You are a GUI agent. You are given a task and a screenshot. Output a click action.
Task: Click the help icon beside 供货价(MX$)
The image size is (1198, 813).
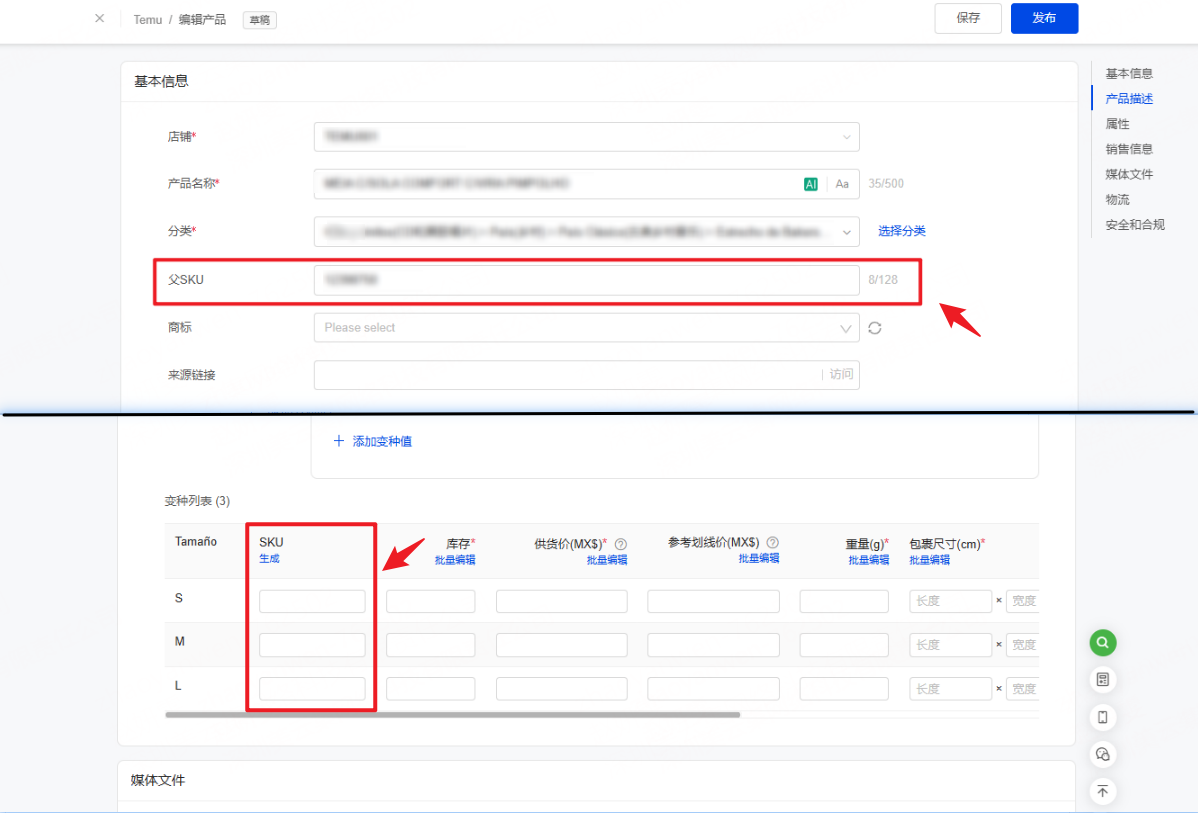click(621, 544)
